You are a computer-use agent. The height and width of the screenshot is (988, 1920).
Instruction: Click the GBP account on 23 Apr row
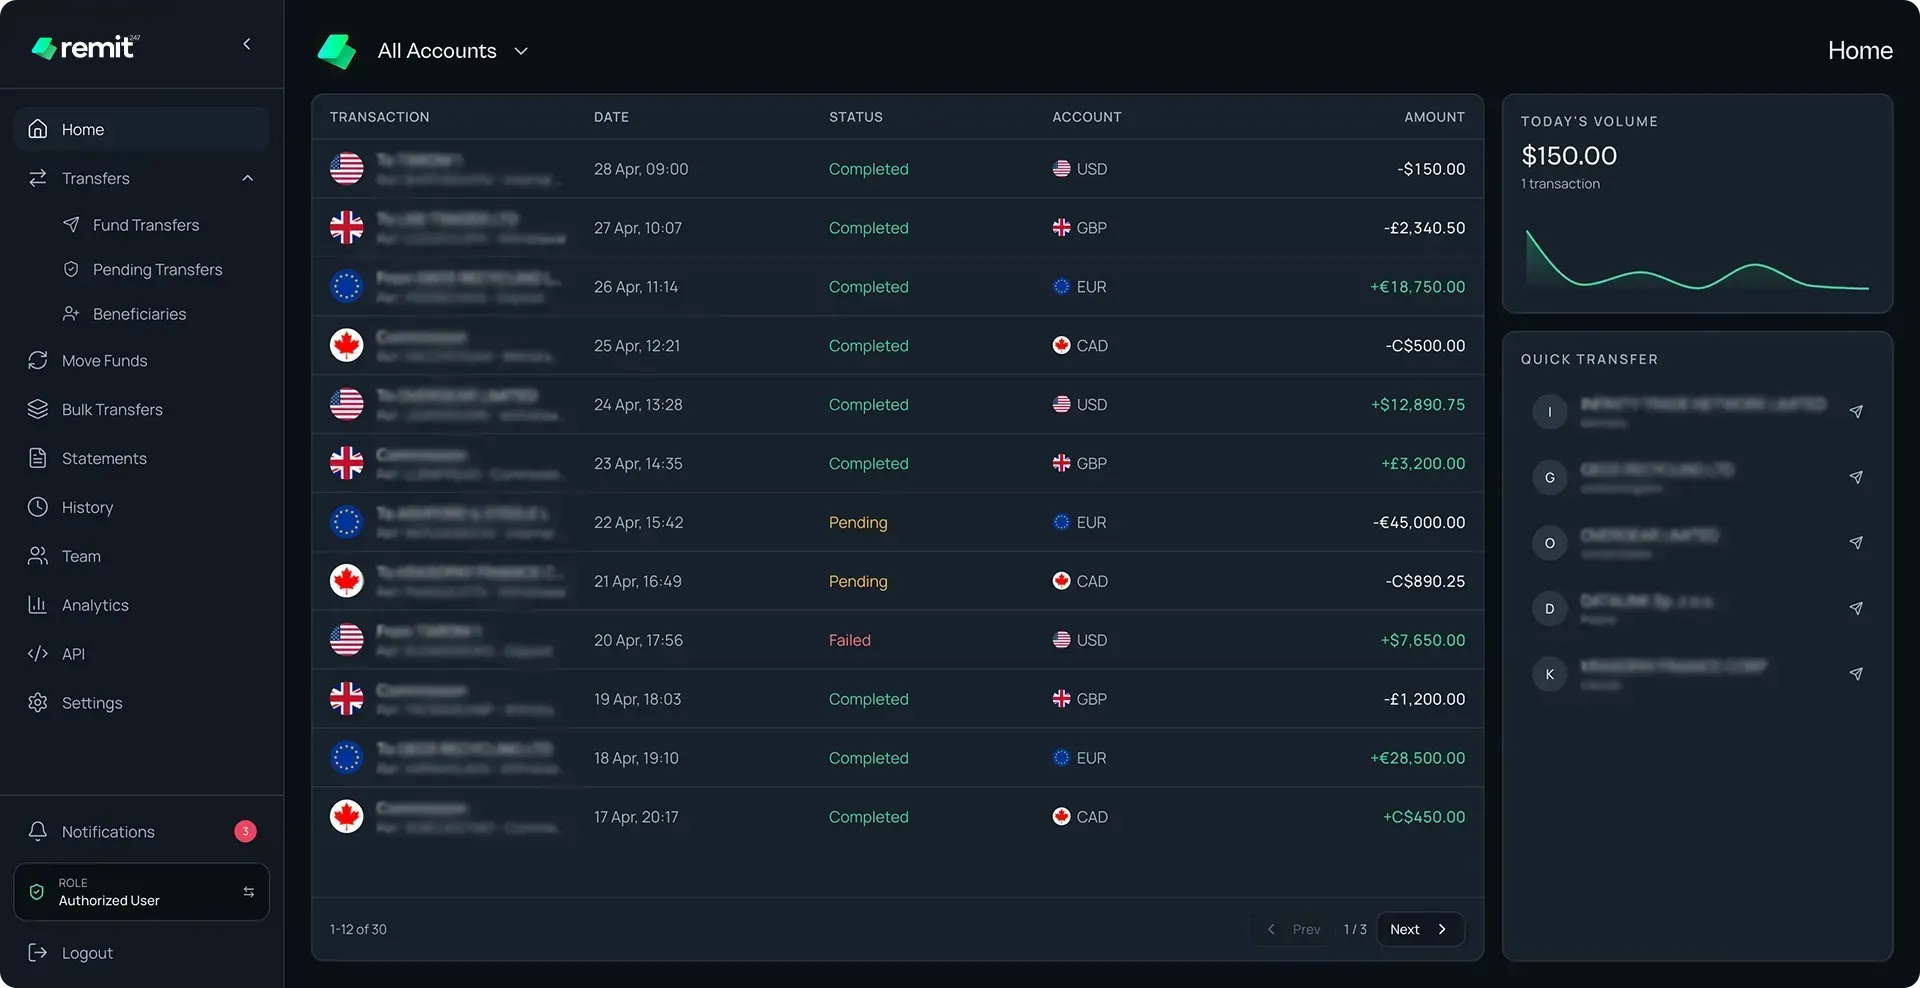tap(1080, 463)
